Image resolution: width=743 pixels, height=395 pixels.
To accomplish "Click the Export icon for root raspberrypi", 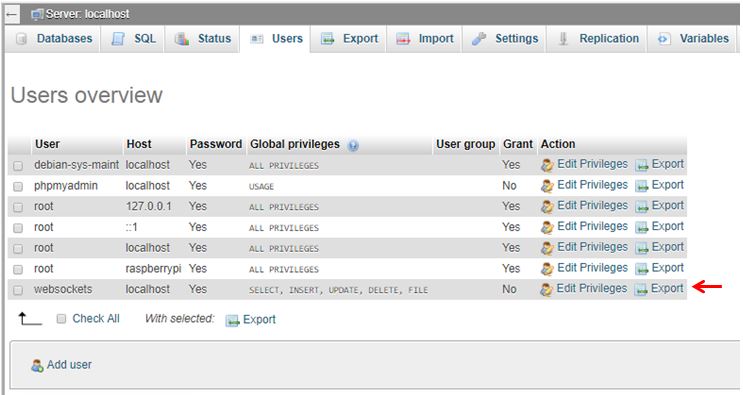I will 642,269.
